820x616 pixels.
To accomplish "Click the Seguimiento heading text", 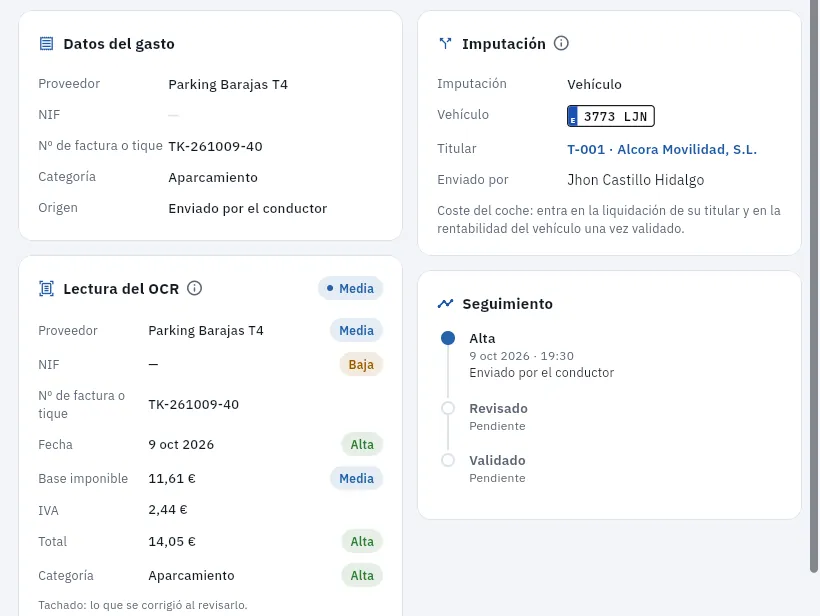I will point(507,304).
